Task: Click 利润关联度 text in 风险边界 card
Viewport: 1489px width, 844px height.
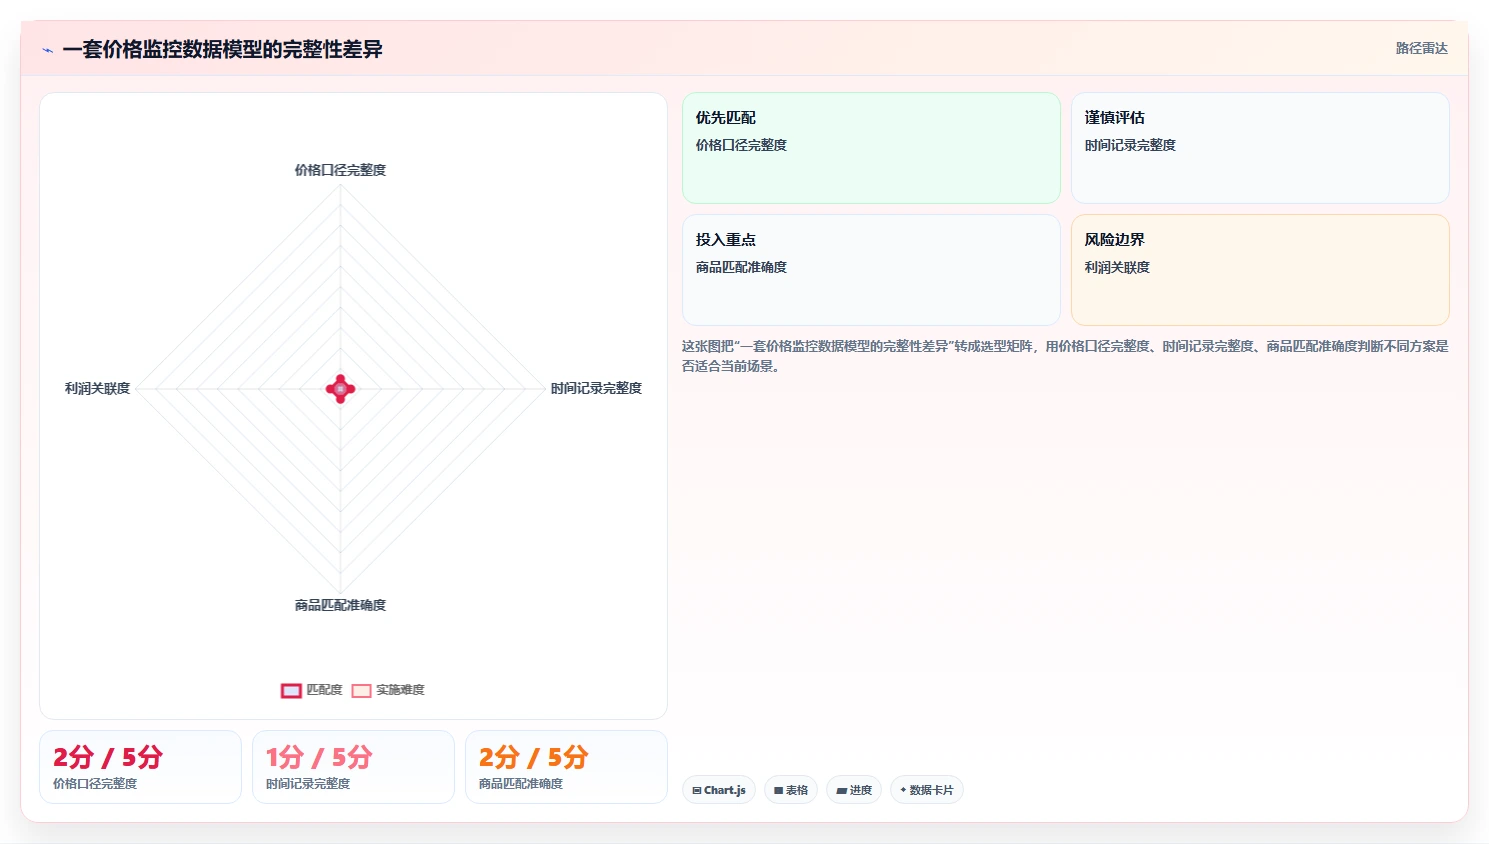Action: click(x=1117, y=267)
